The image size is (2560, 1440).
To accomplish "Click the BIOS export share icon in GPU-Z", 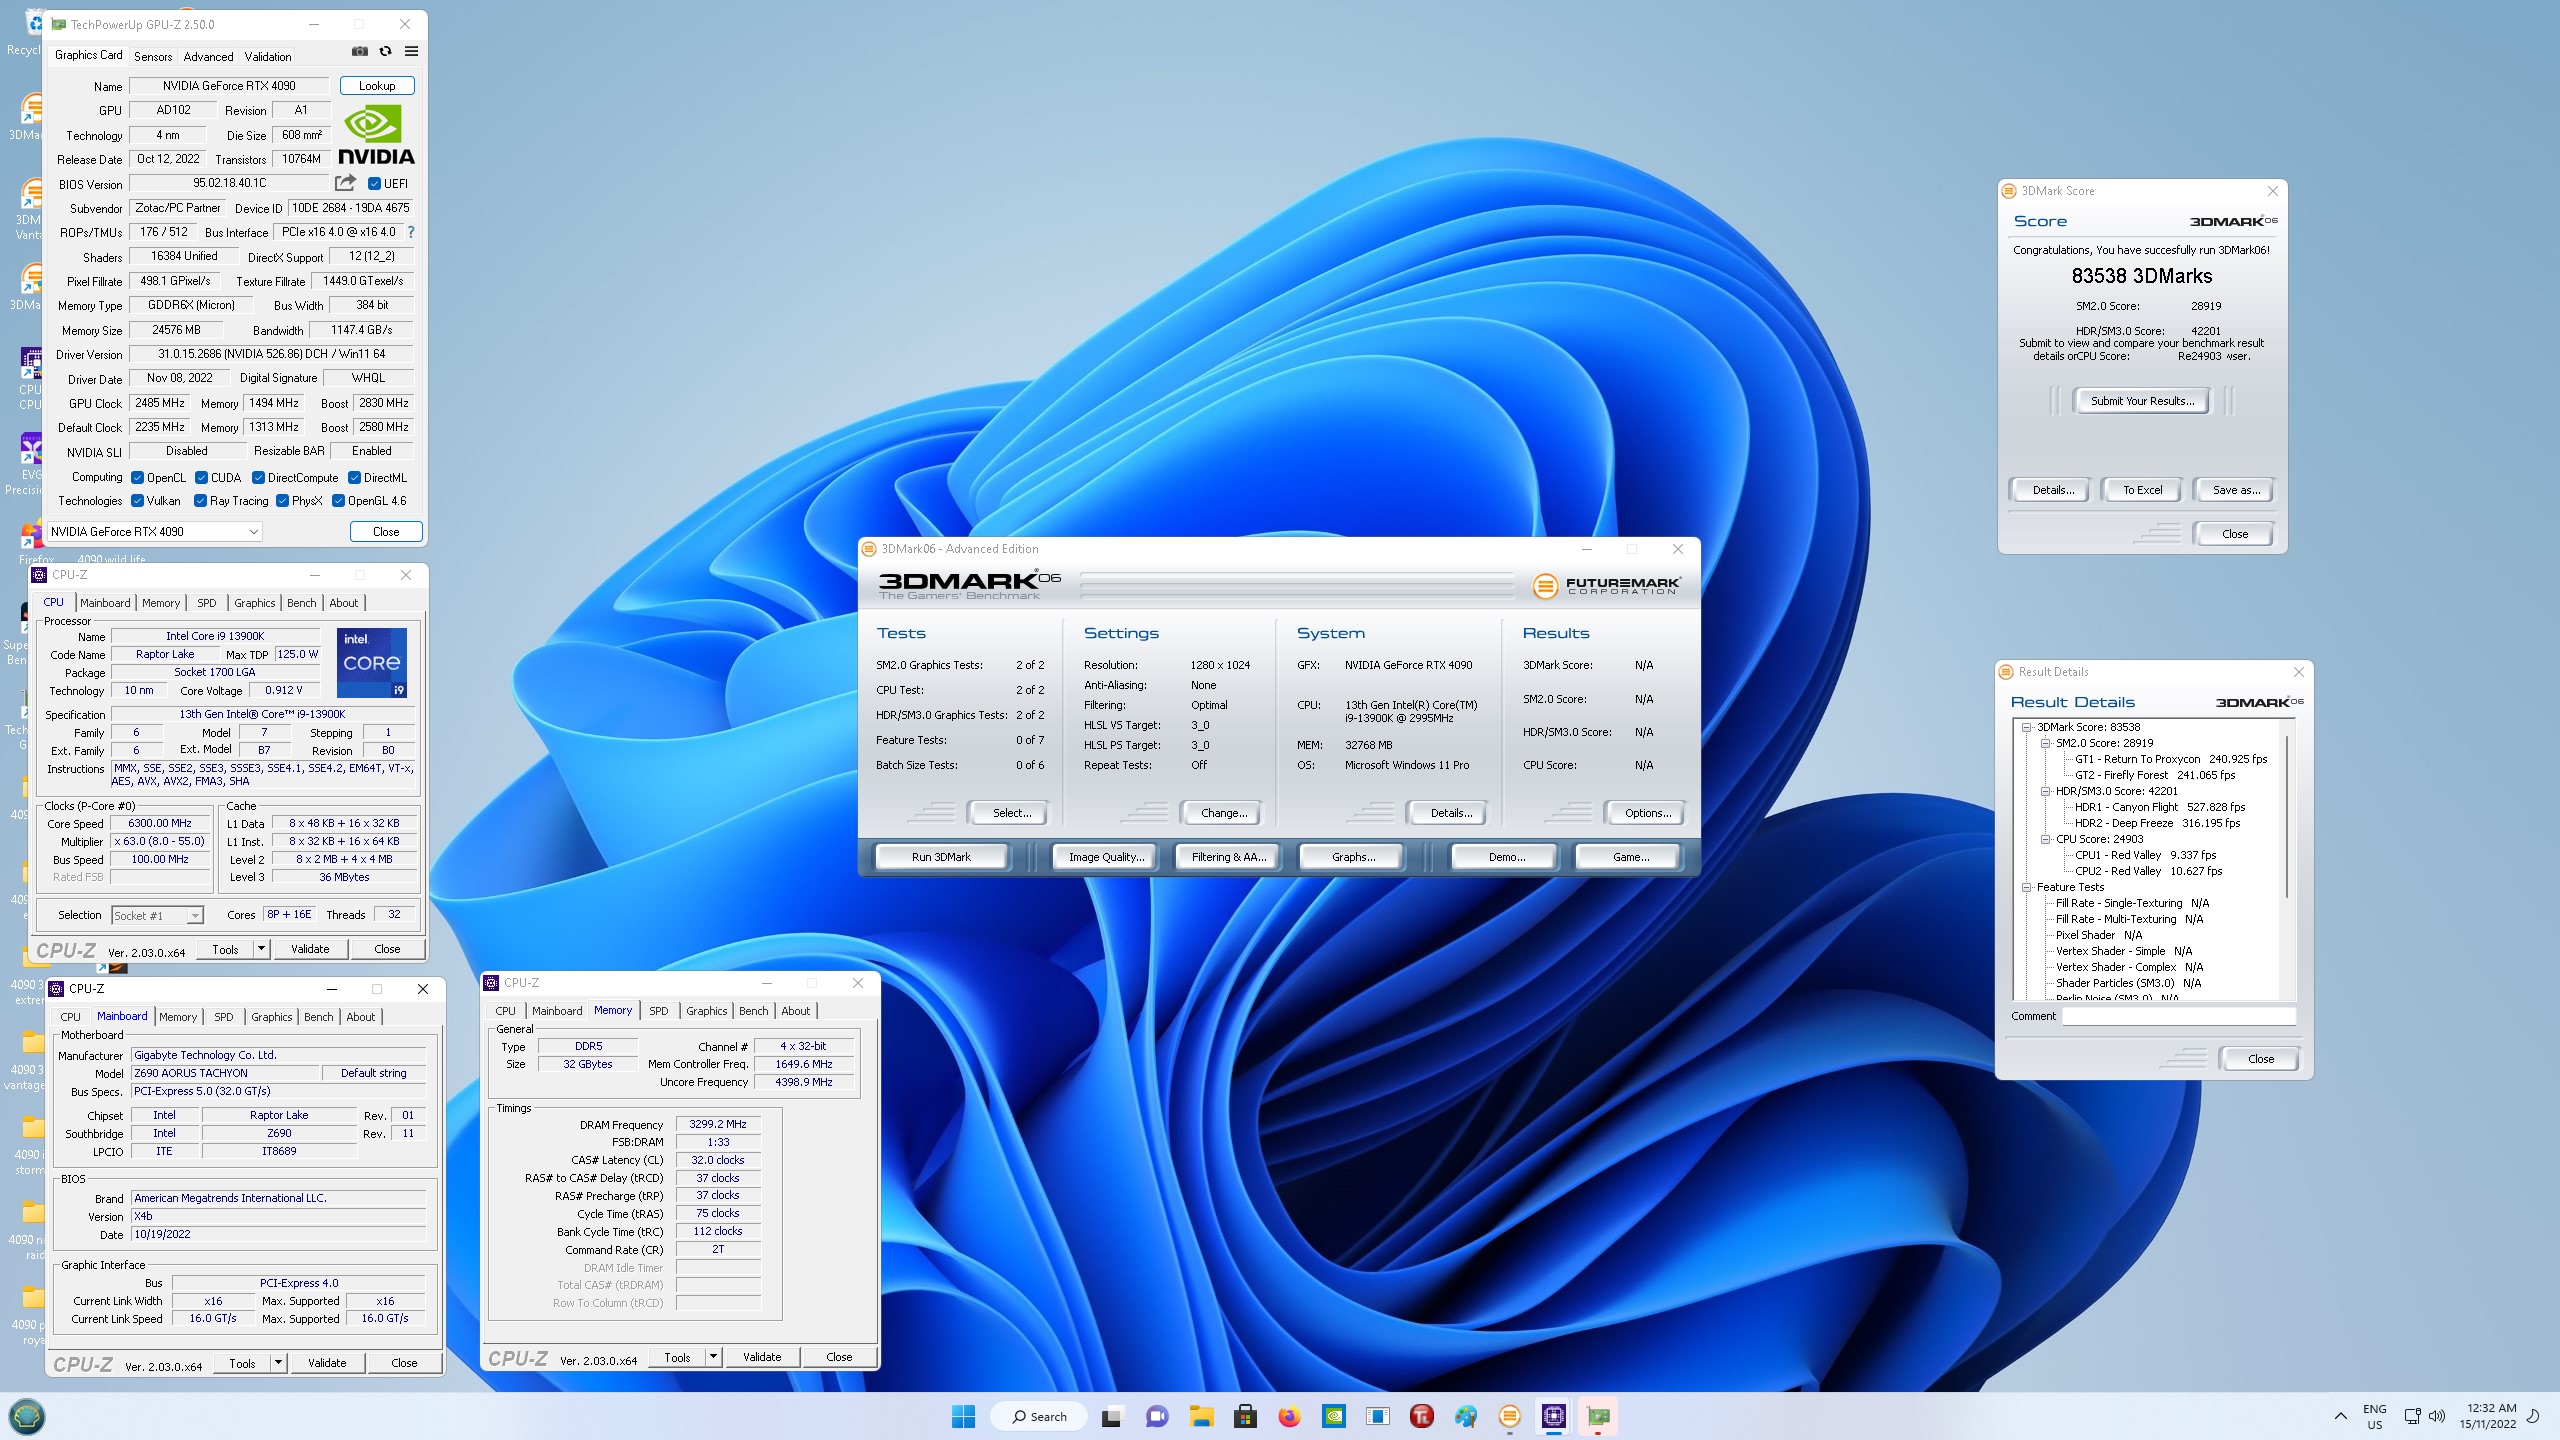I will pyautogui.click(x=345, y=183).
